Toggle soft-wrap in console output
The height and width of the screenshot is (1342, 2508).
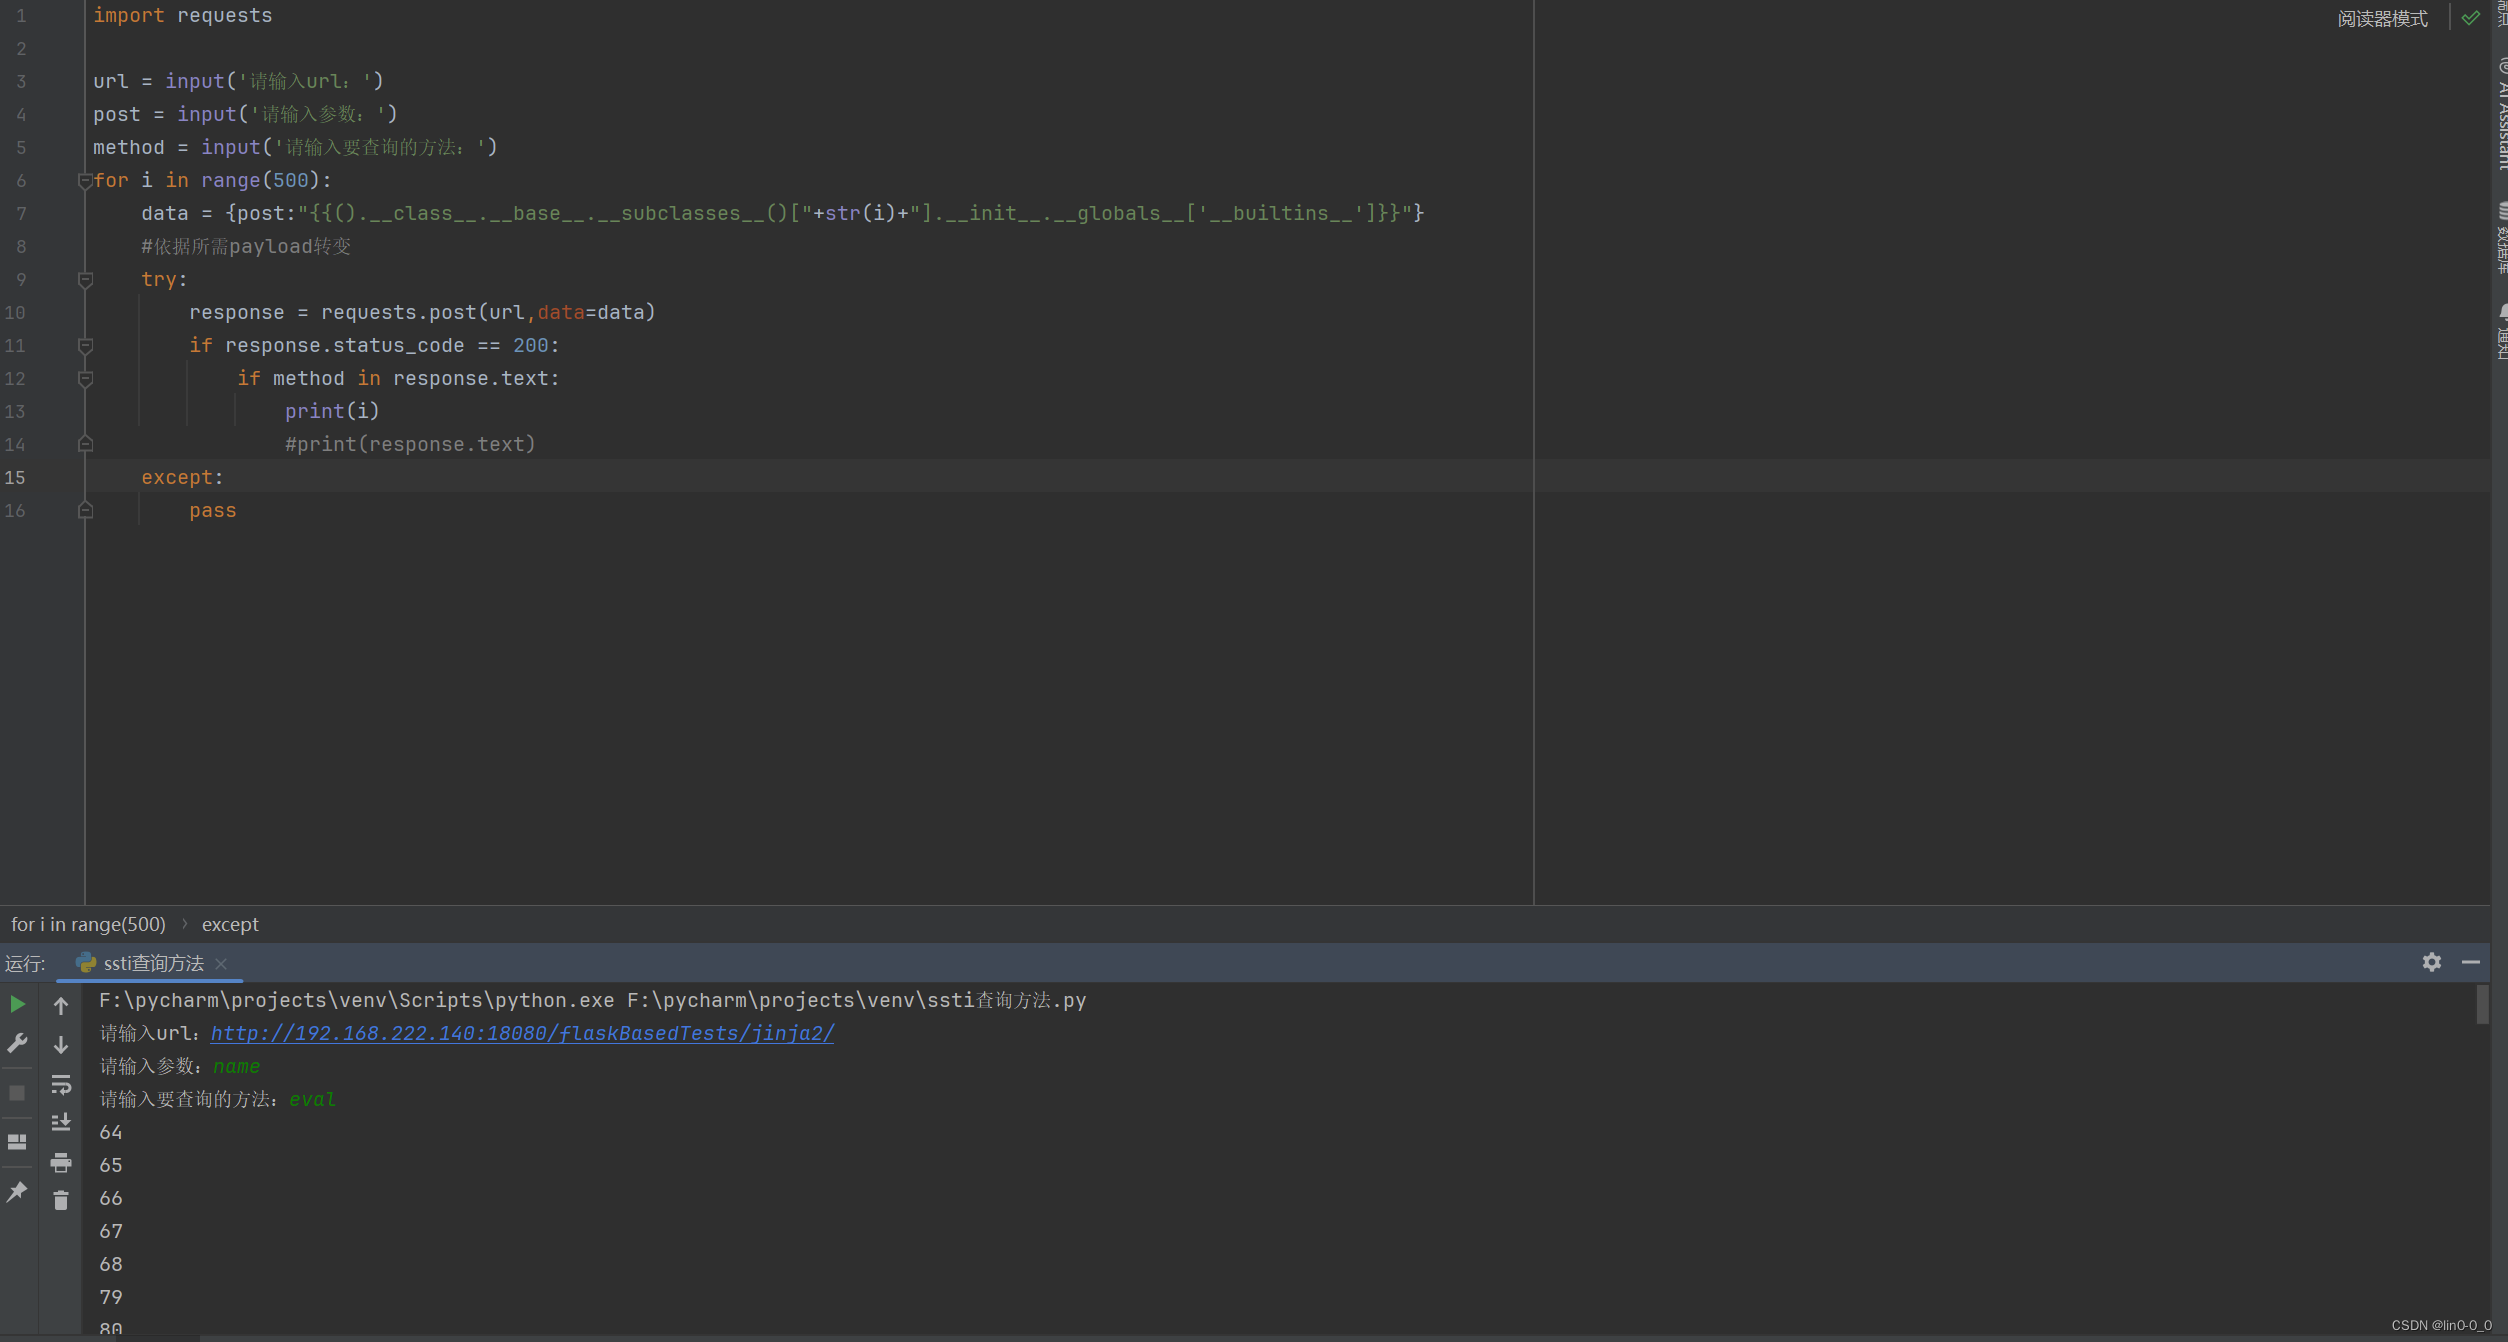pos(61,1084)
